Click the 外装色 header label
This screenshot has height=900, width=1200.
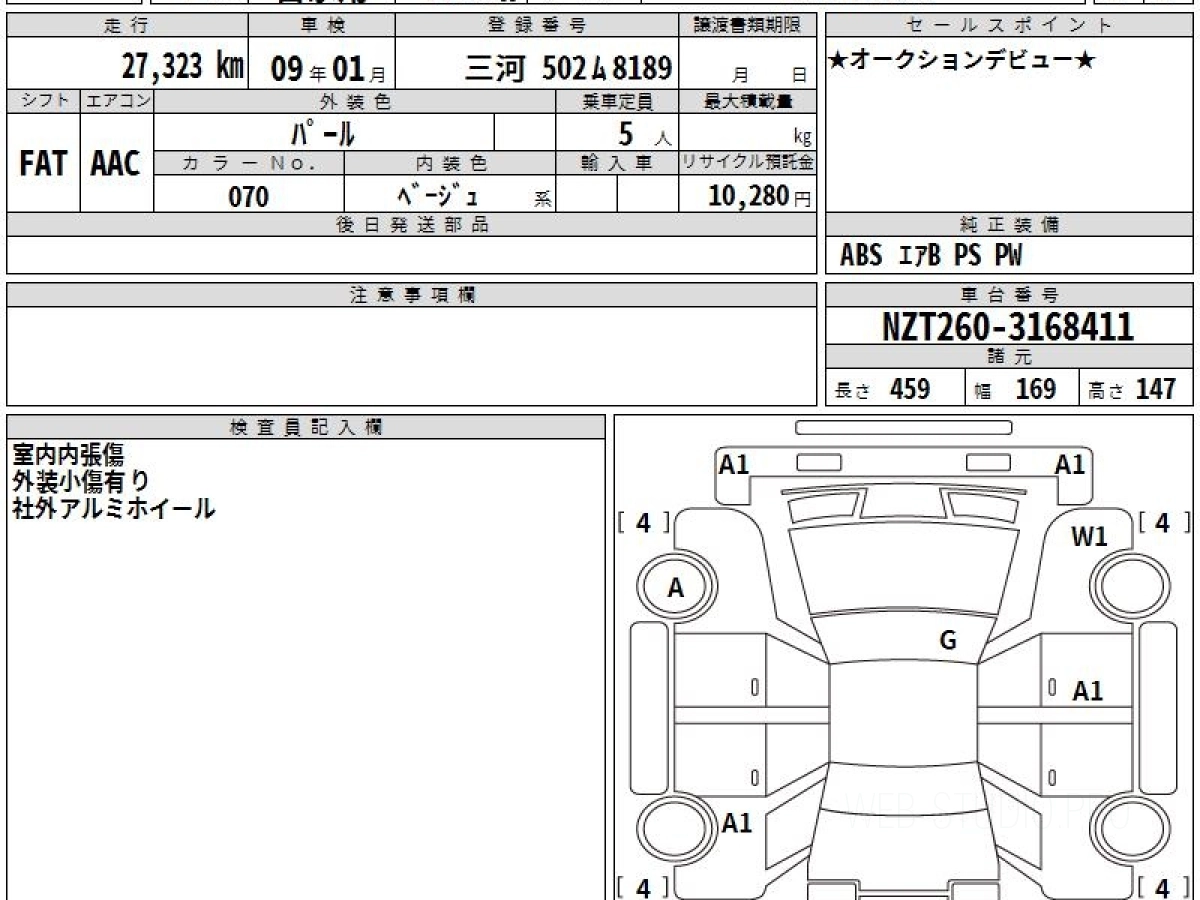click(x=354, y=101)
